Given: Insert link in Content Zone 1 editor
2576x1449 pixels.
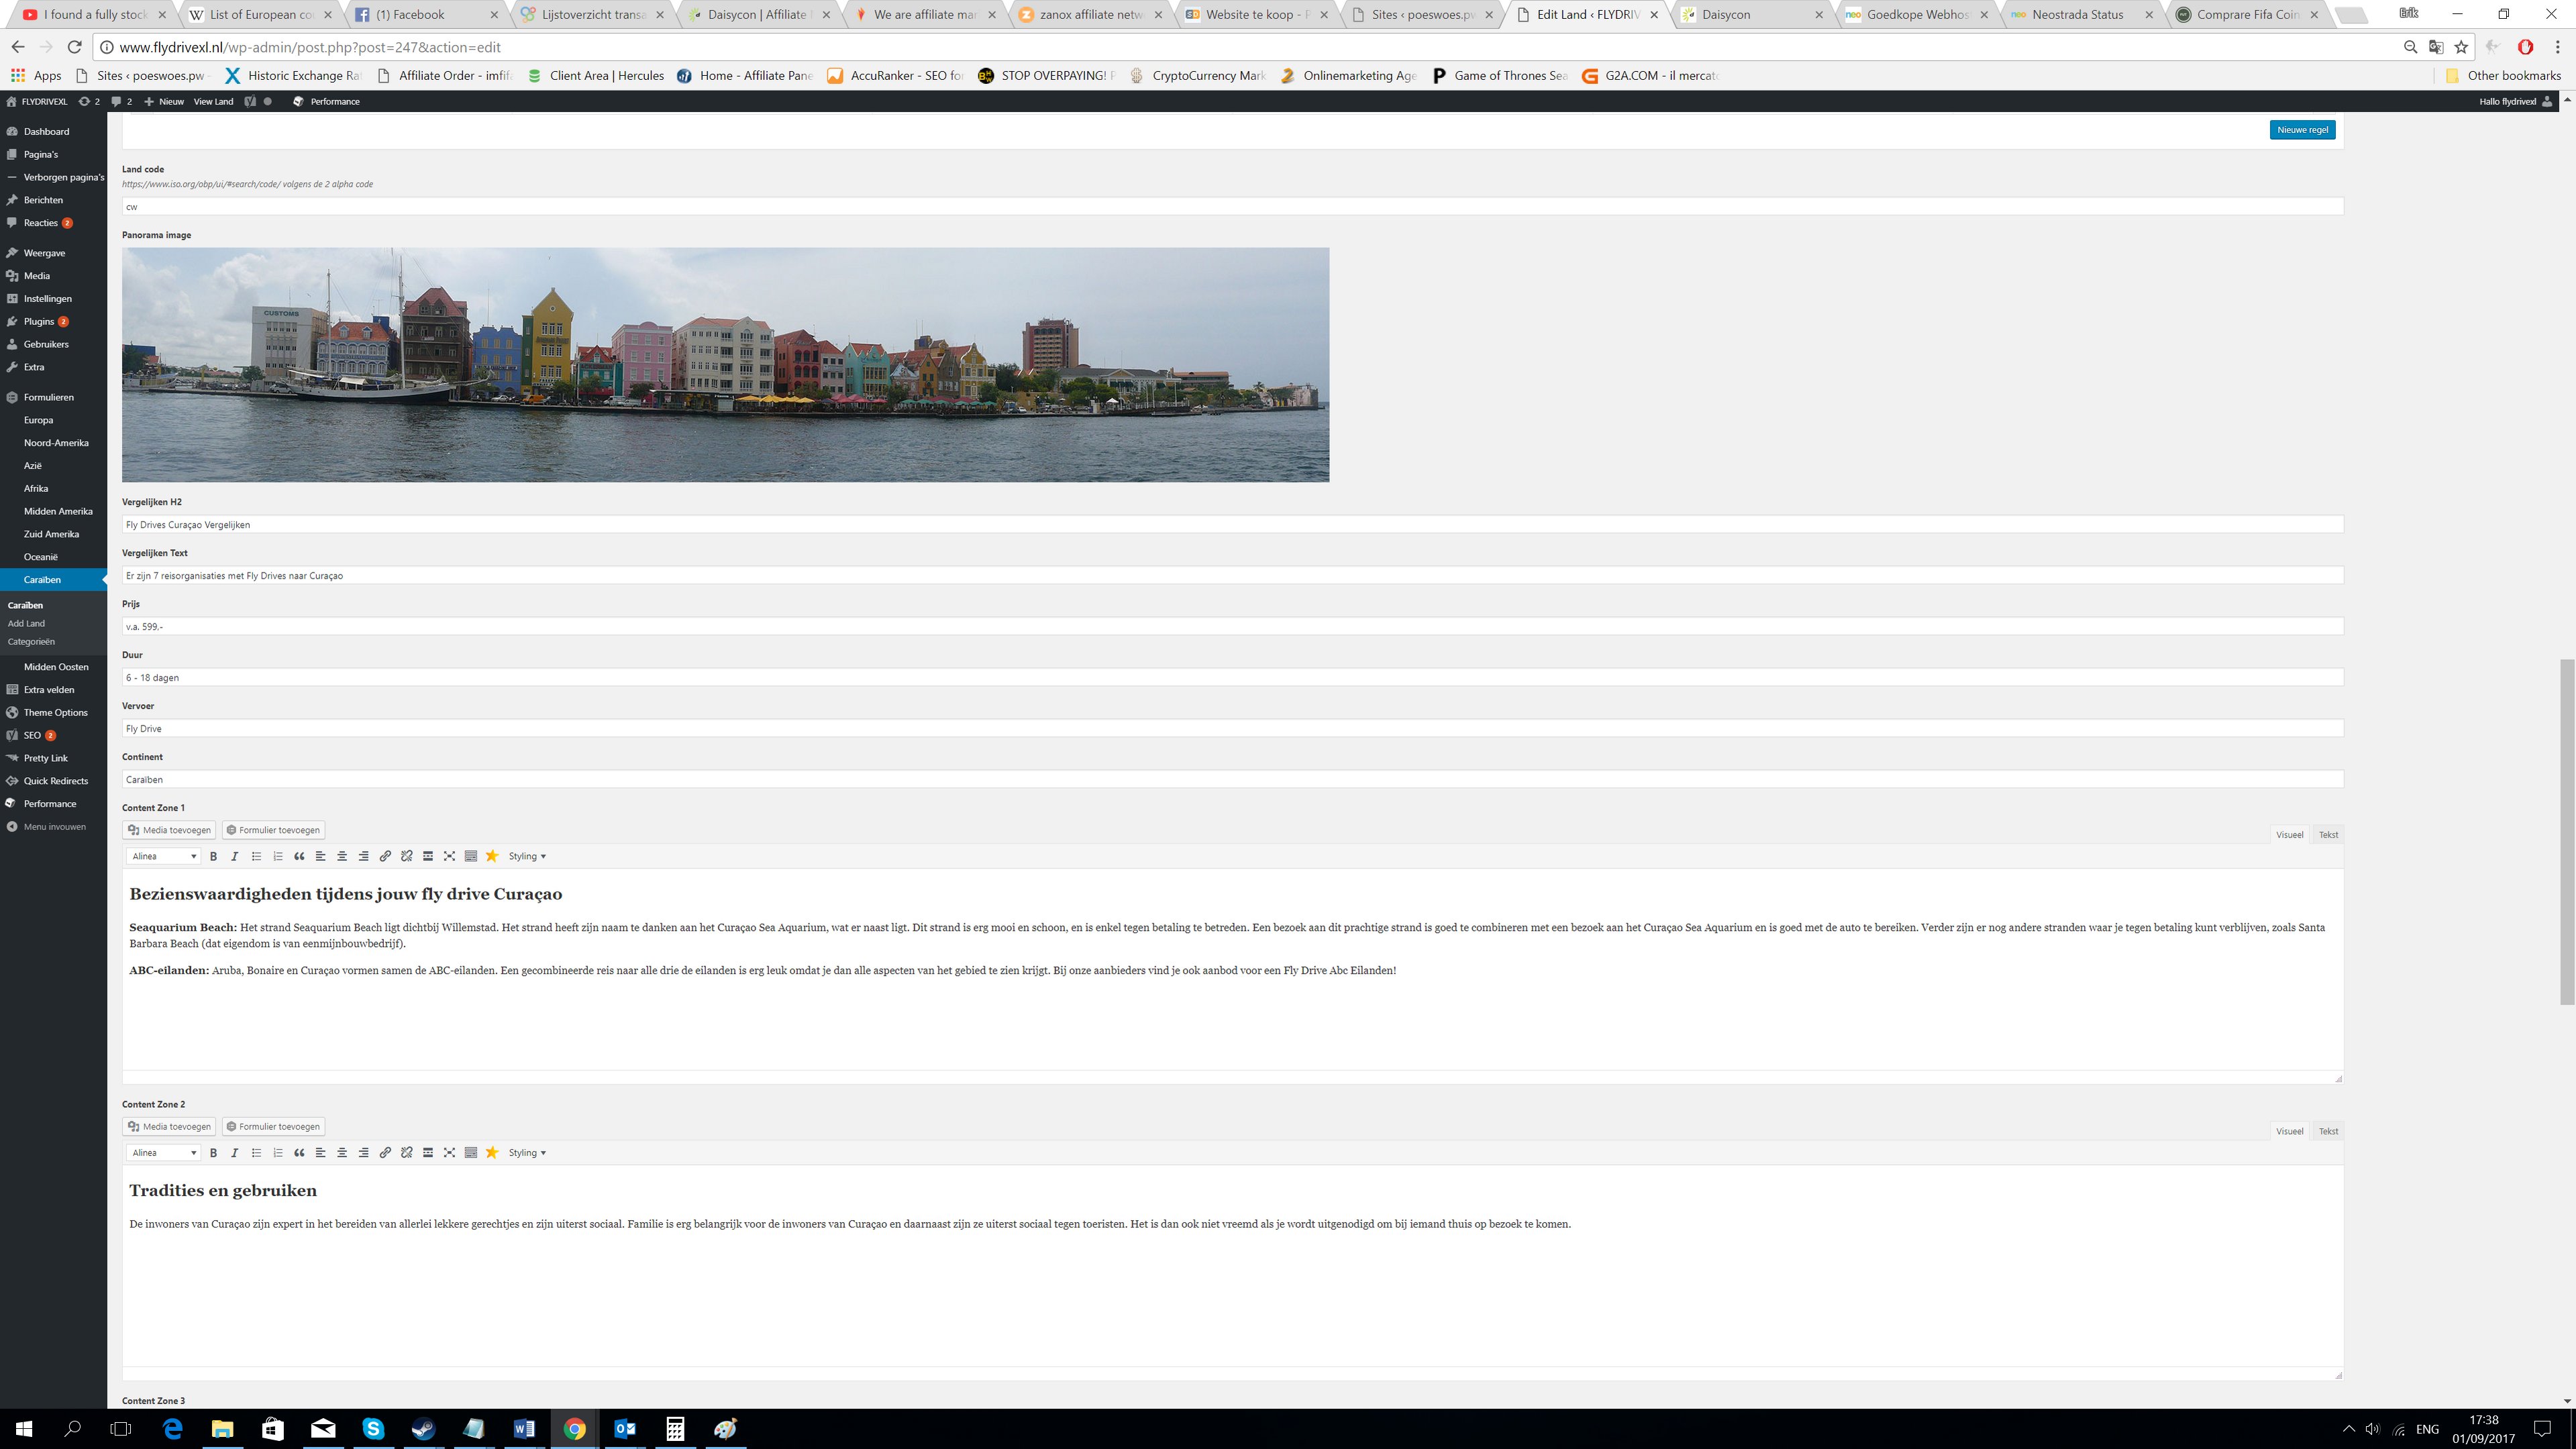Looking at the screenshot, I should click(385, 856).
